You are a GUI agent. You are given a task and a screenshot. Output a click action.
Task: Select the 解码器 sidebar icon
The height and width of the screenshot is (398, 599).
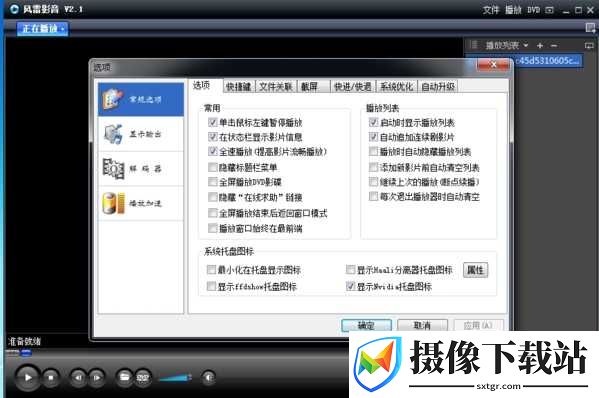[x=113, y=168]
